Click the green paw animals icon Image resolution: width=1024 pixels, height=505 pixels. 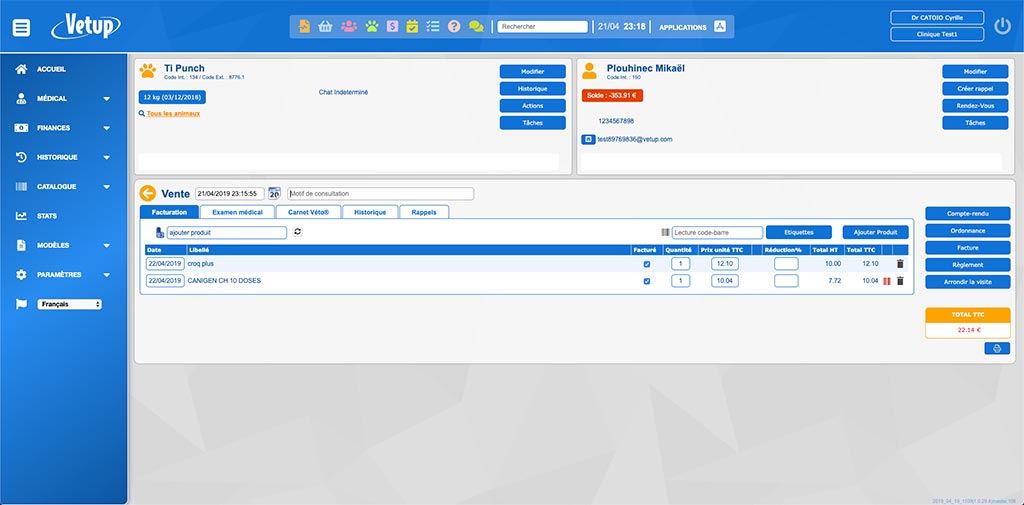pos(371,27)
